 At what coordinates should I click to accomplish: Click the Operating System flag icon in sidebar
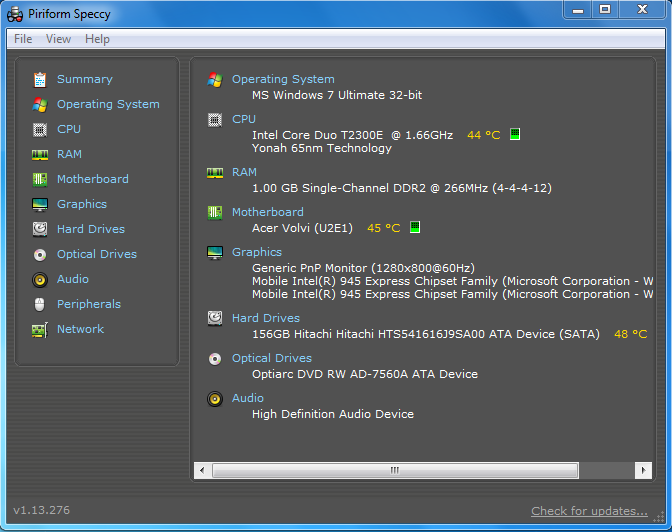point(40,105)
